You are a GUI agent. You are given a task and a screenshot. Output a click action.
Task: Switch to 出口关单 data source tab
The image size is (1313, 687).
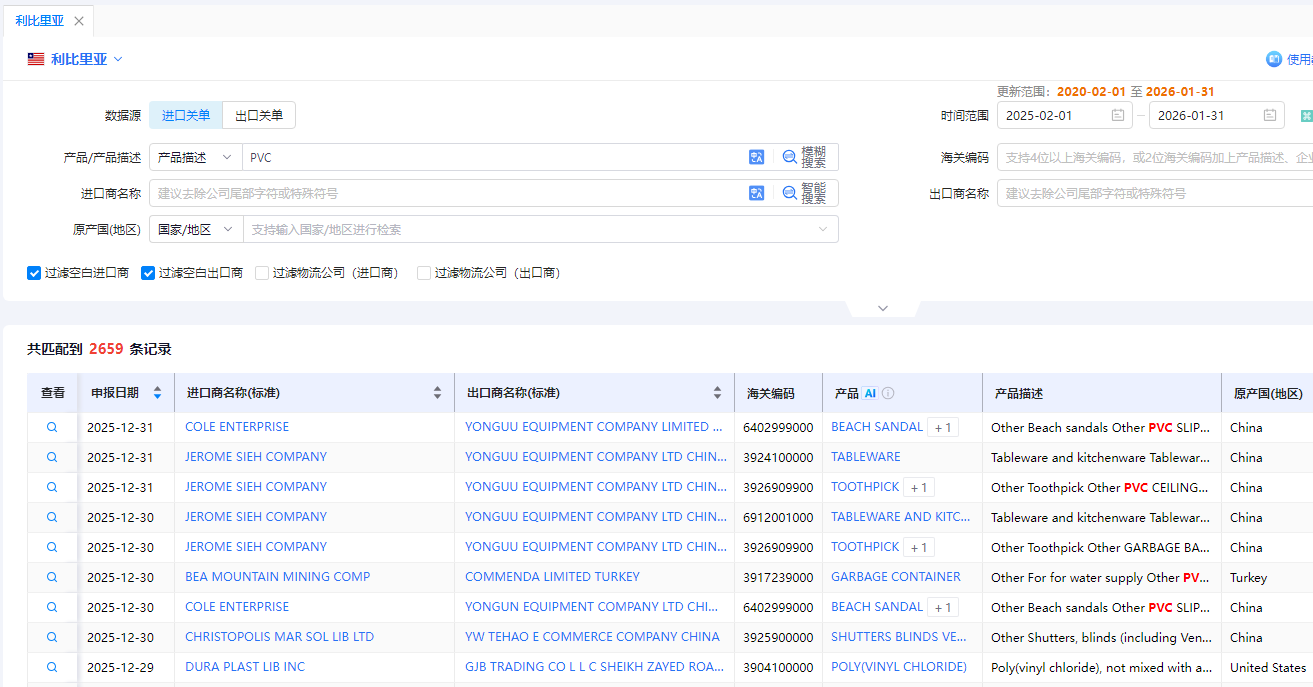click(x=259, y=115)
